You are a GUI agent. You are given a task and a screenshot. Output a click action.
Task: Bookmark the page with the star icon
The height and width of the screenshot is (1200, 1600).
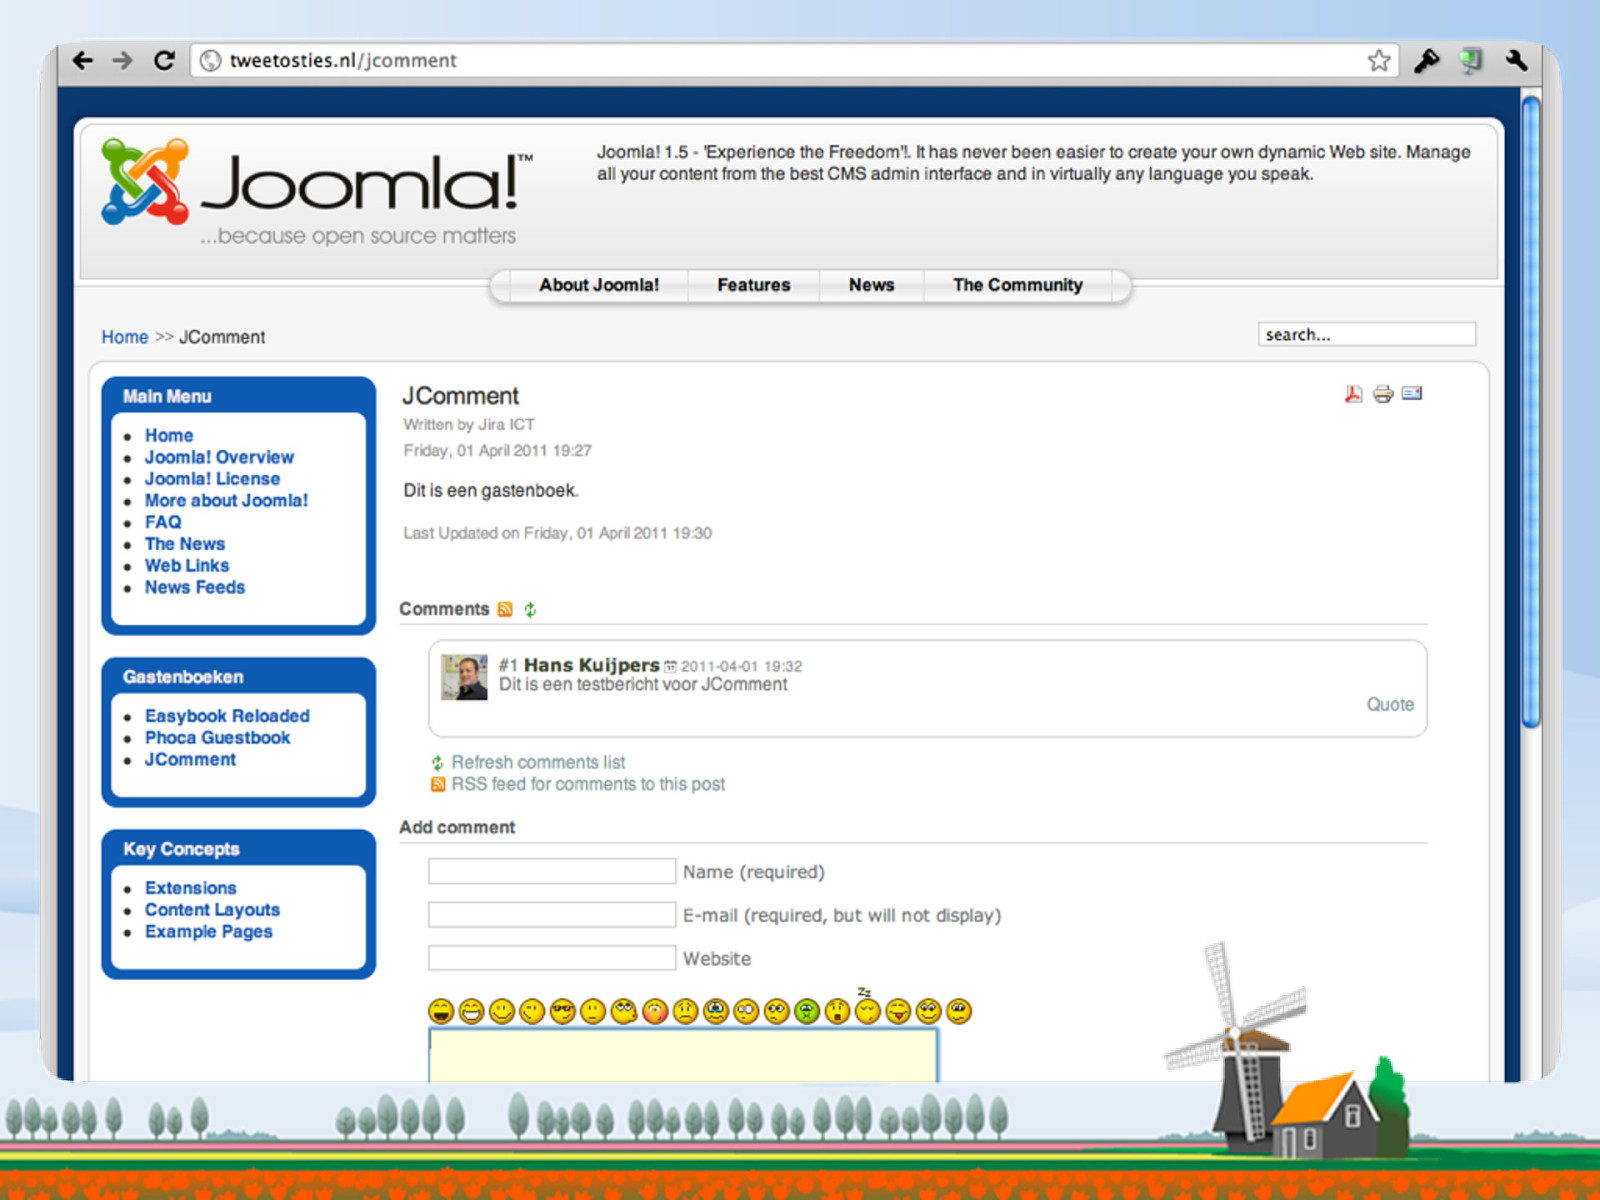coord(1379,60)
